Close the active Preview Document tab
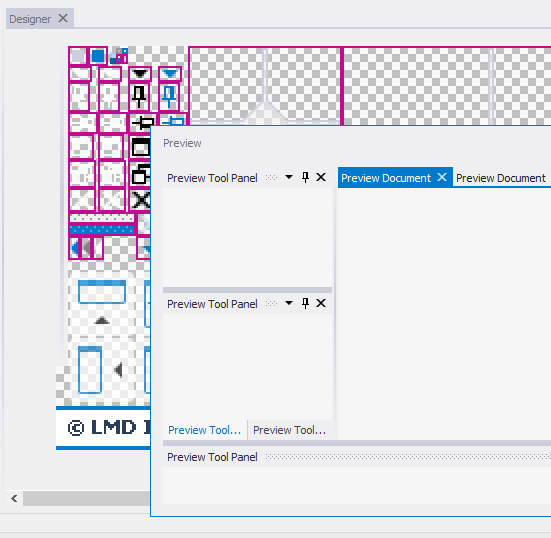 click(442, 177)
